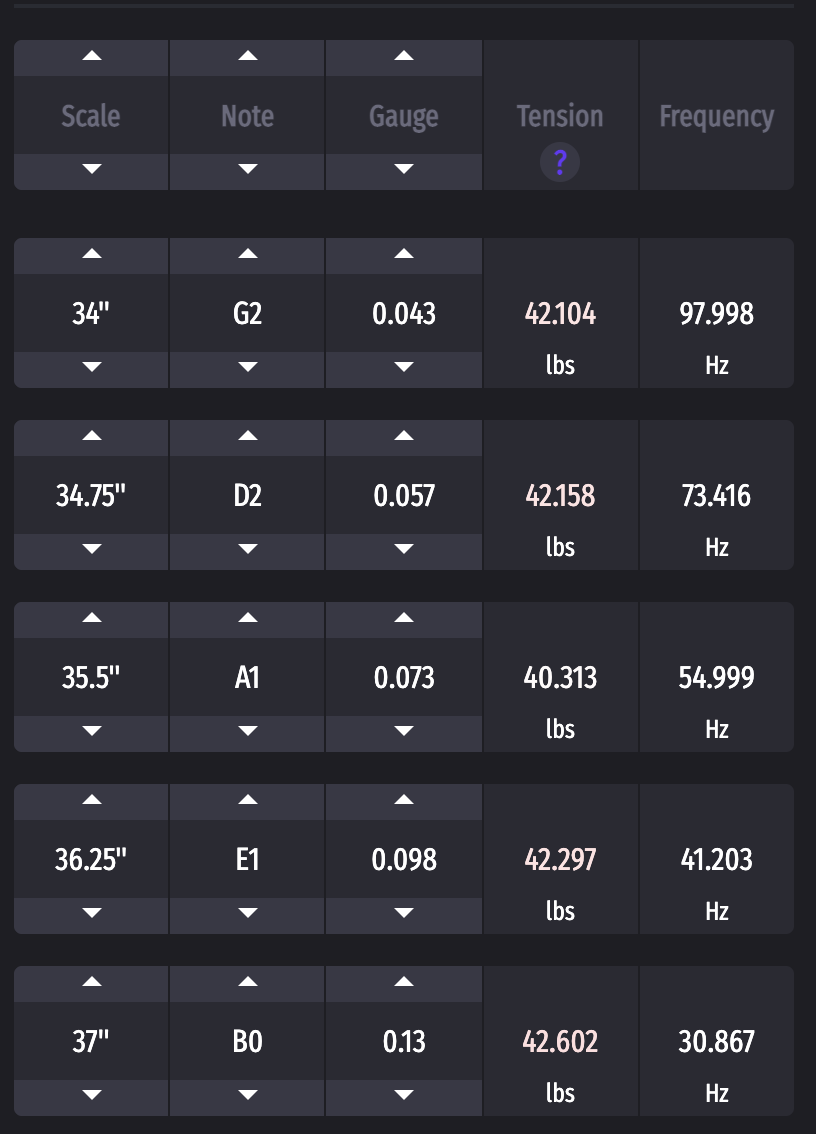
Task: Decrease all gauges using header down arrow
Action: [404, 171]
